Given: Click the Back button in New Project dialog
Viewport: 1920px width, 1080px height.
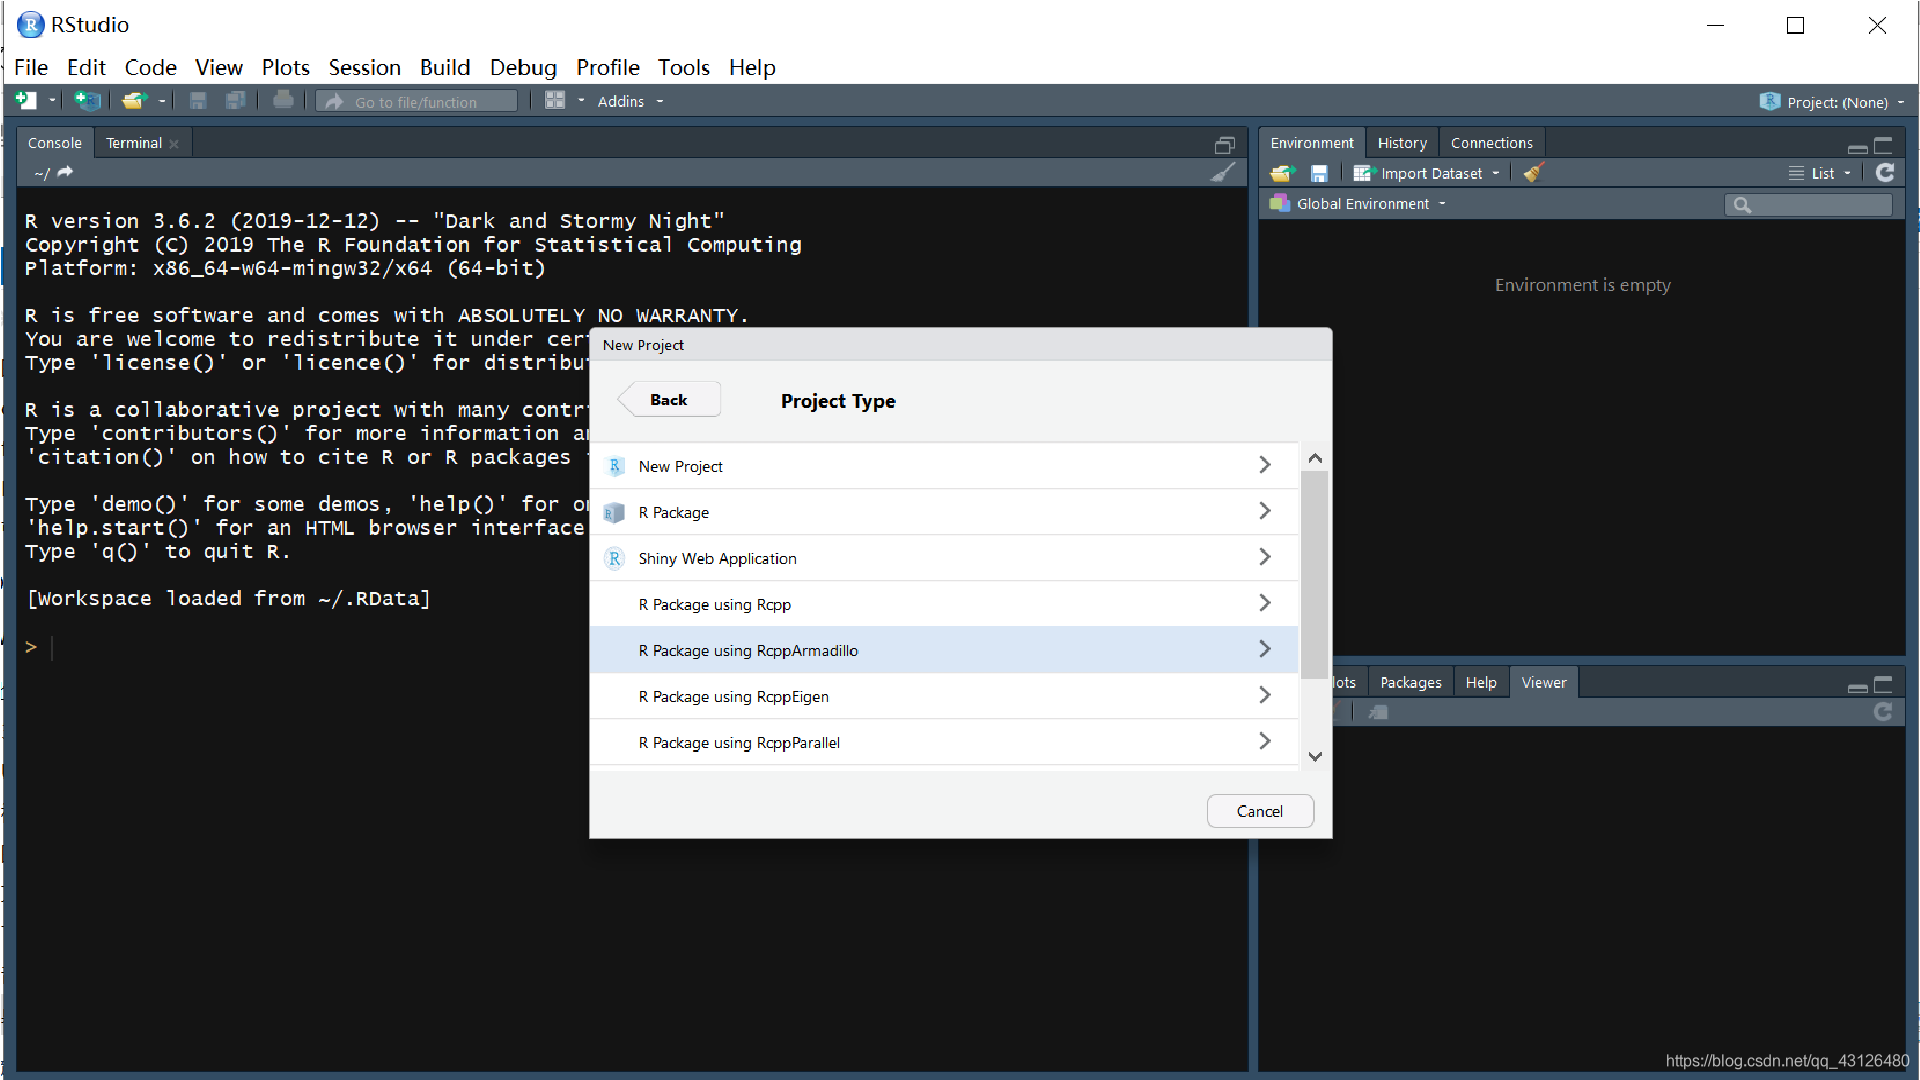Looking at the screenshot, I should (669, 400).
